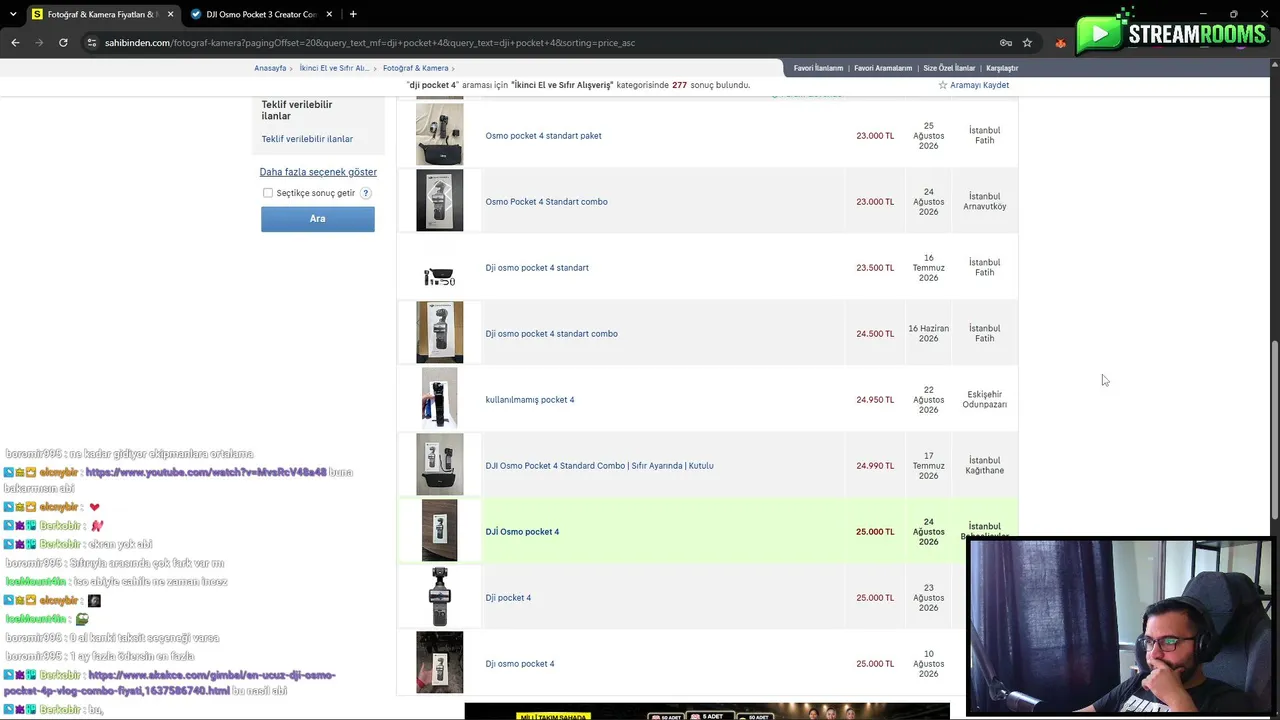Click thumbnail of Dji osmo pocket 4 standart
The width and height of the screenshot is (1280, 720).
click(x=439, y=277)
